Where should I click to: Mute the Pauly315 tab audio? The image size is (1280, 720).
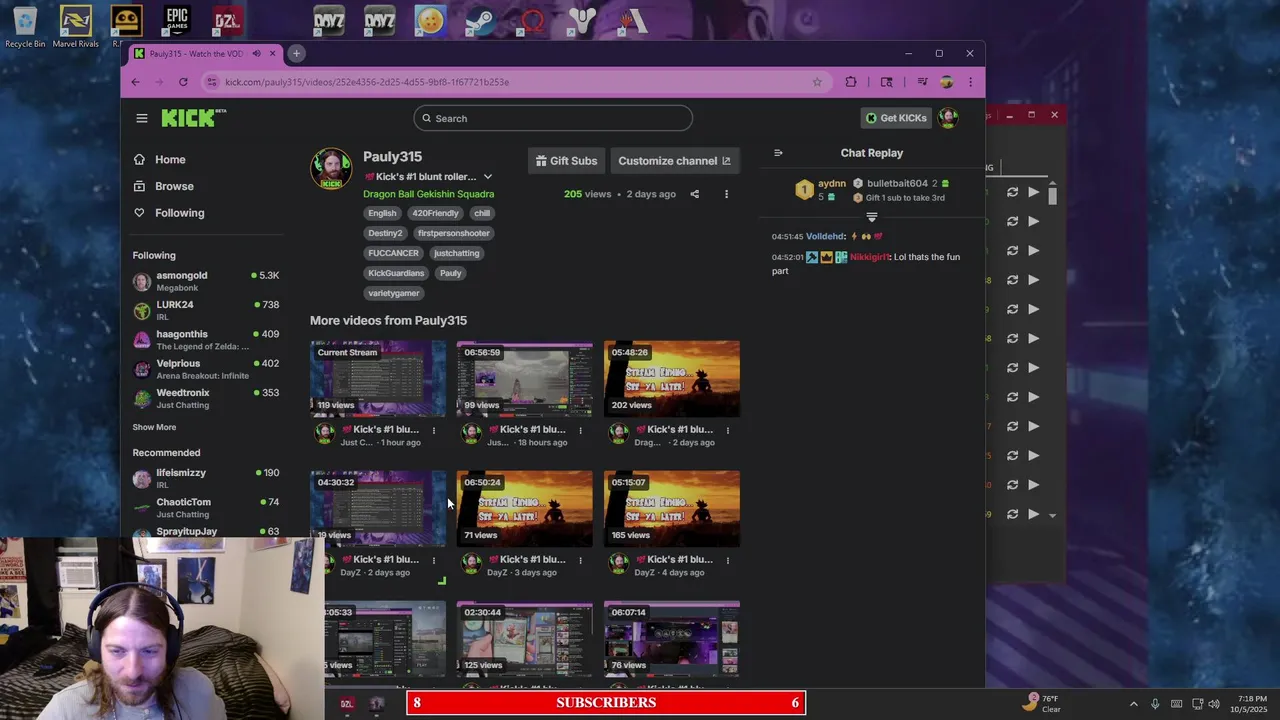coord(256,54)
